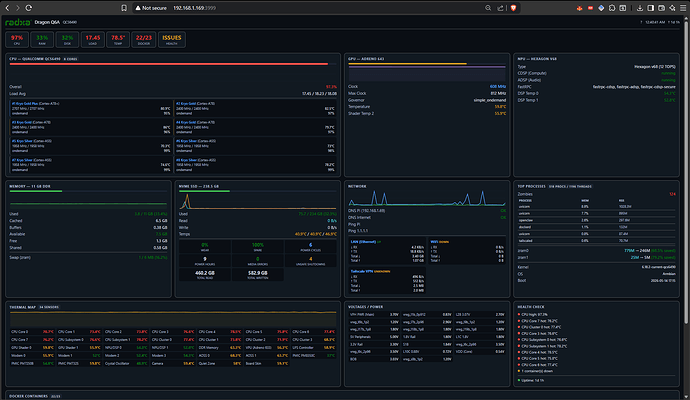Click the 22/23 Docker tile
This screenshot has width=690, height=400.
[x=143, y=39]
